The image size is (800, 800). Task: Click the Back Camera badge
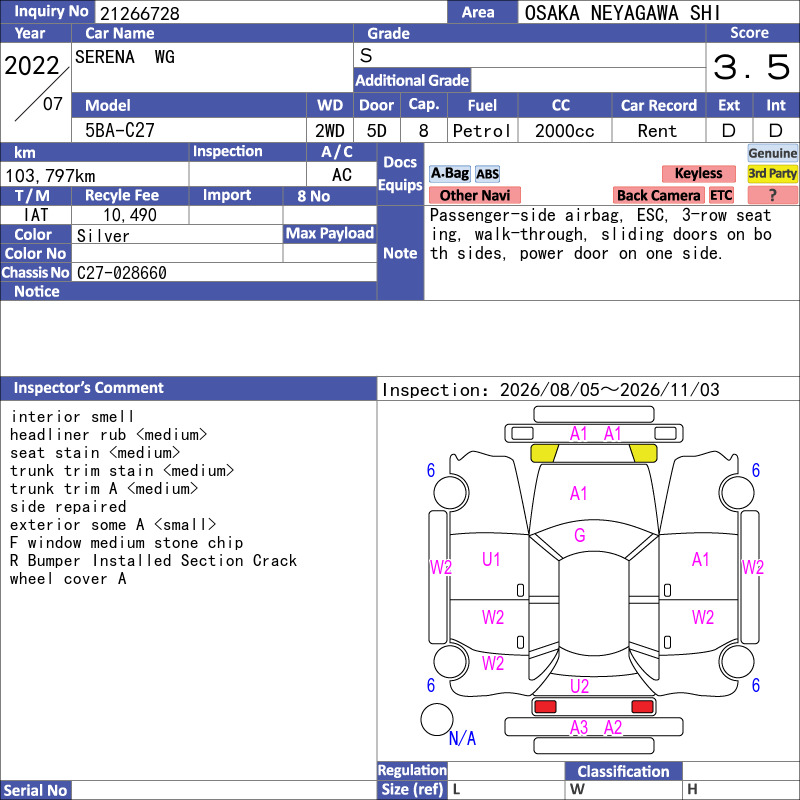[x=658, y=195]
